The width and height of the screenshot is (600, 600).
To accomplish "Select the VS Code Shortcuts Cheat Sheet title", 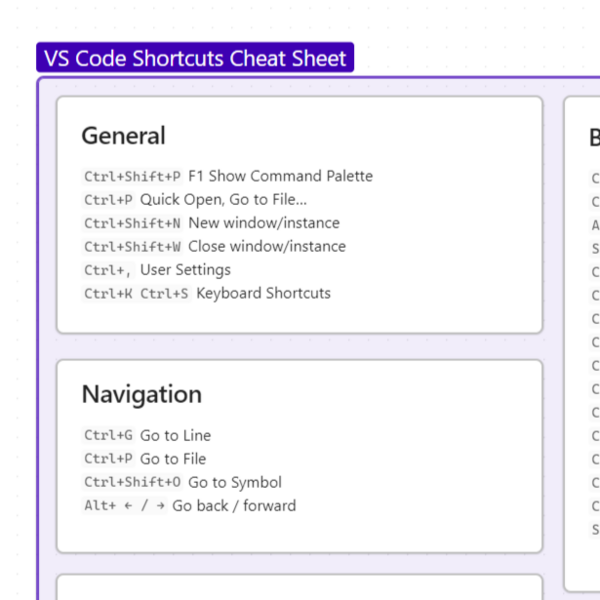I will click(x=195, y=58).
